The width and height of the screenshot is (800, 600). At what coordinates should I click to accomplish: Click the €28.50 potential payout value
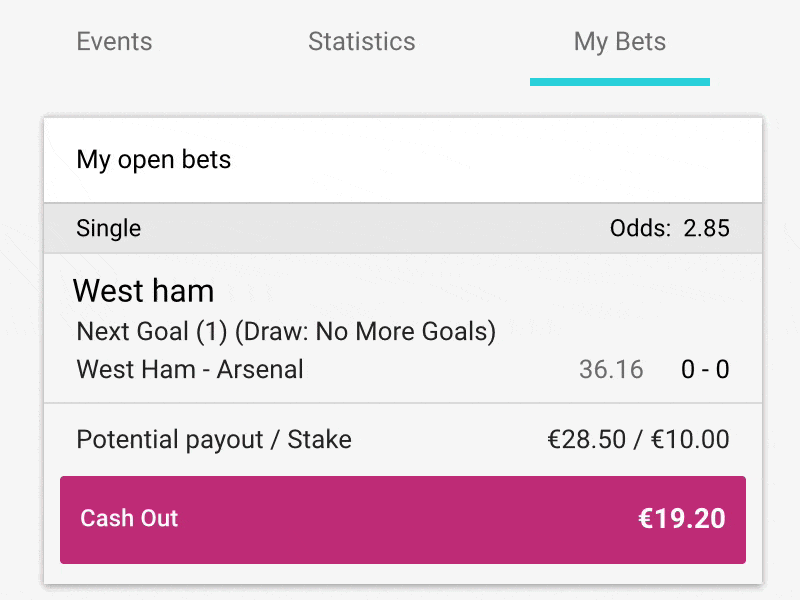click(x=586, y=439)
